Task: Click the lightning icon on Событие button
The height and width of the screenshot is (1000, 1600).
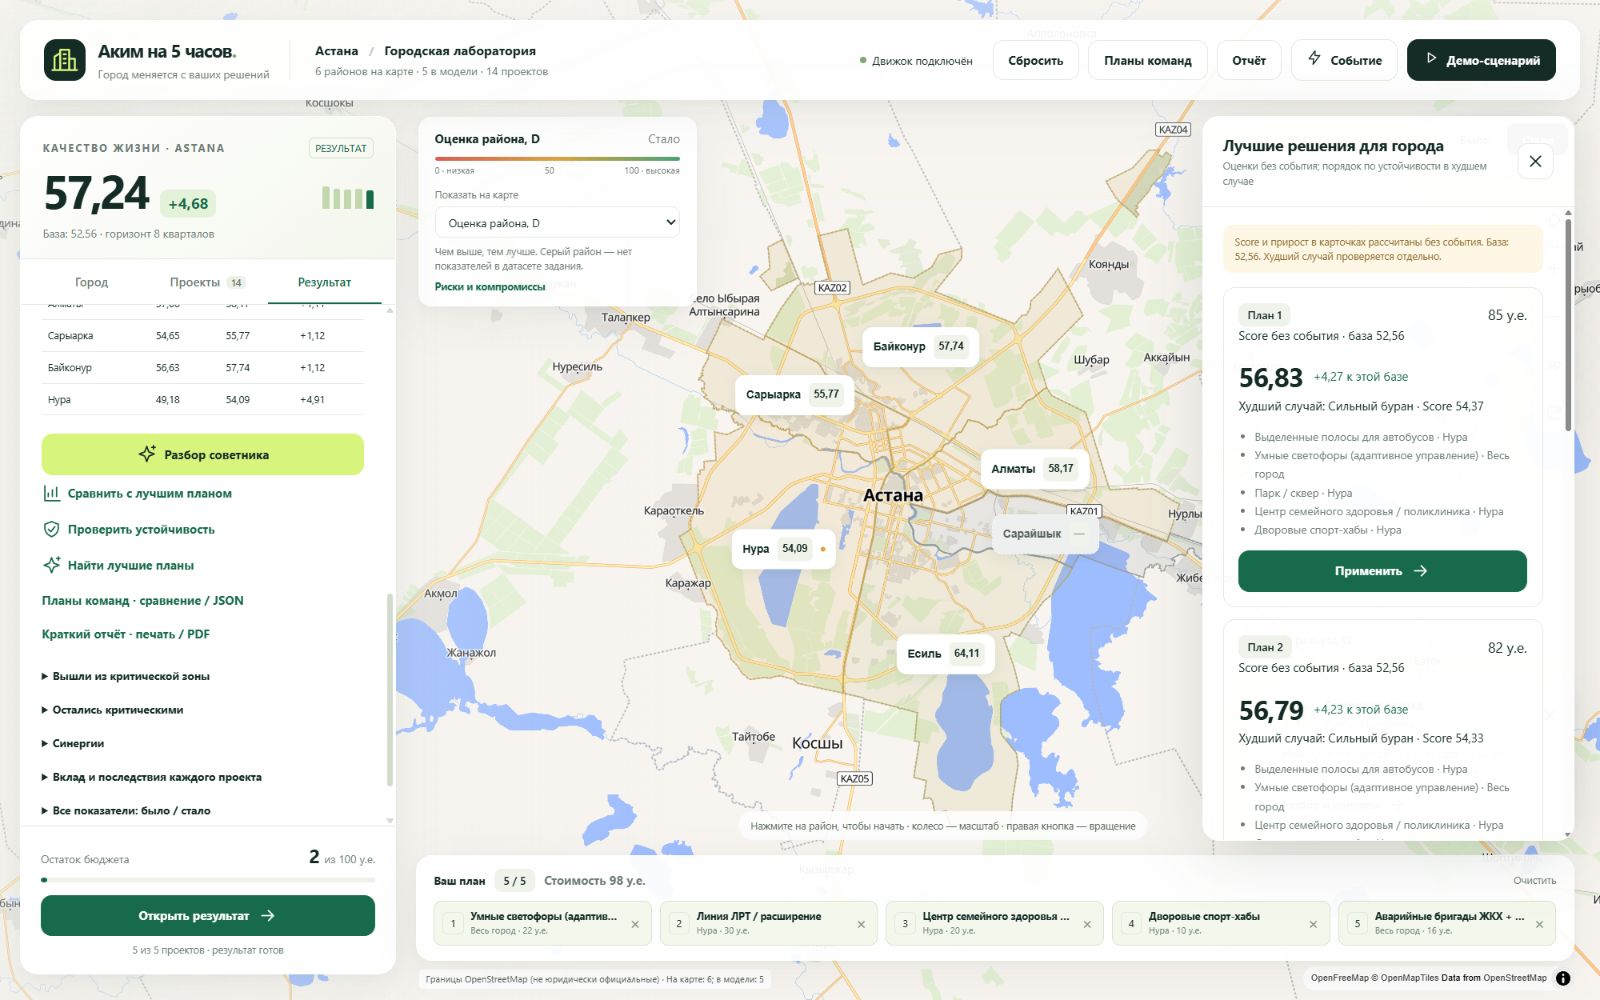Action: coord(1314,59)
